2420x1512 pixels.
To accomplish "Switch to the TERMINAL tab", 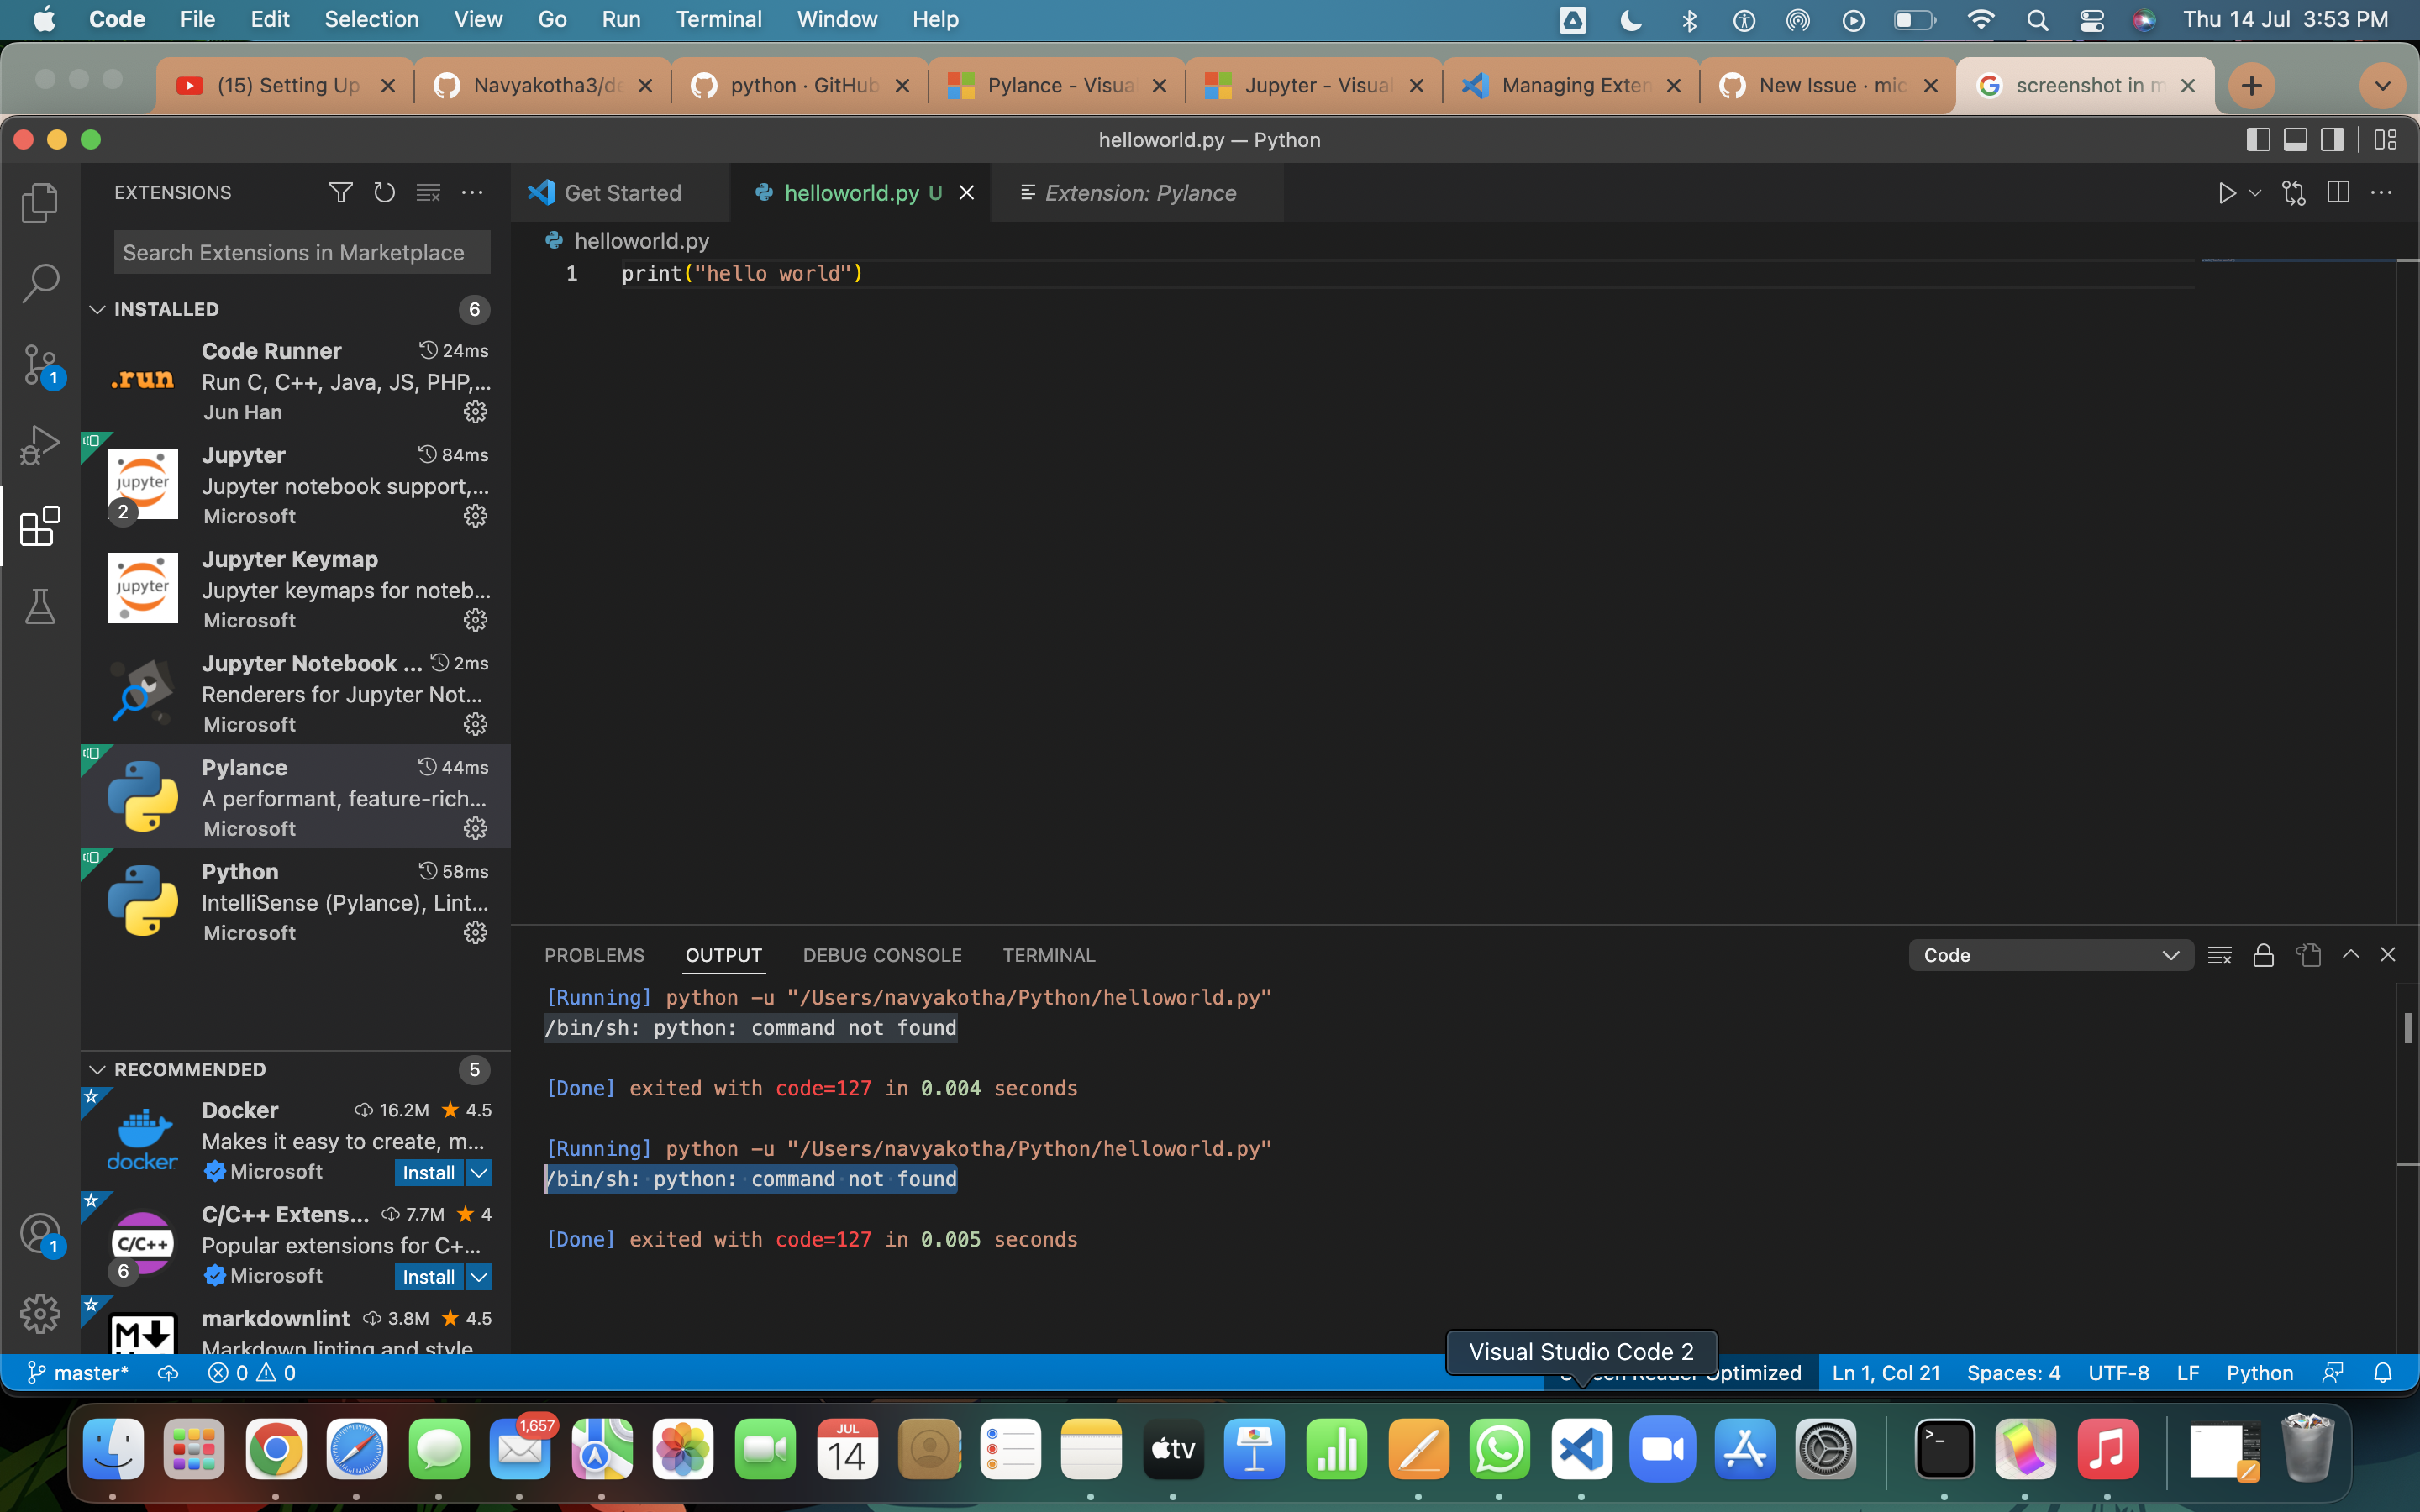I will coord(1048,955).
